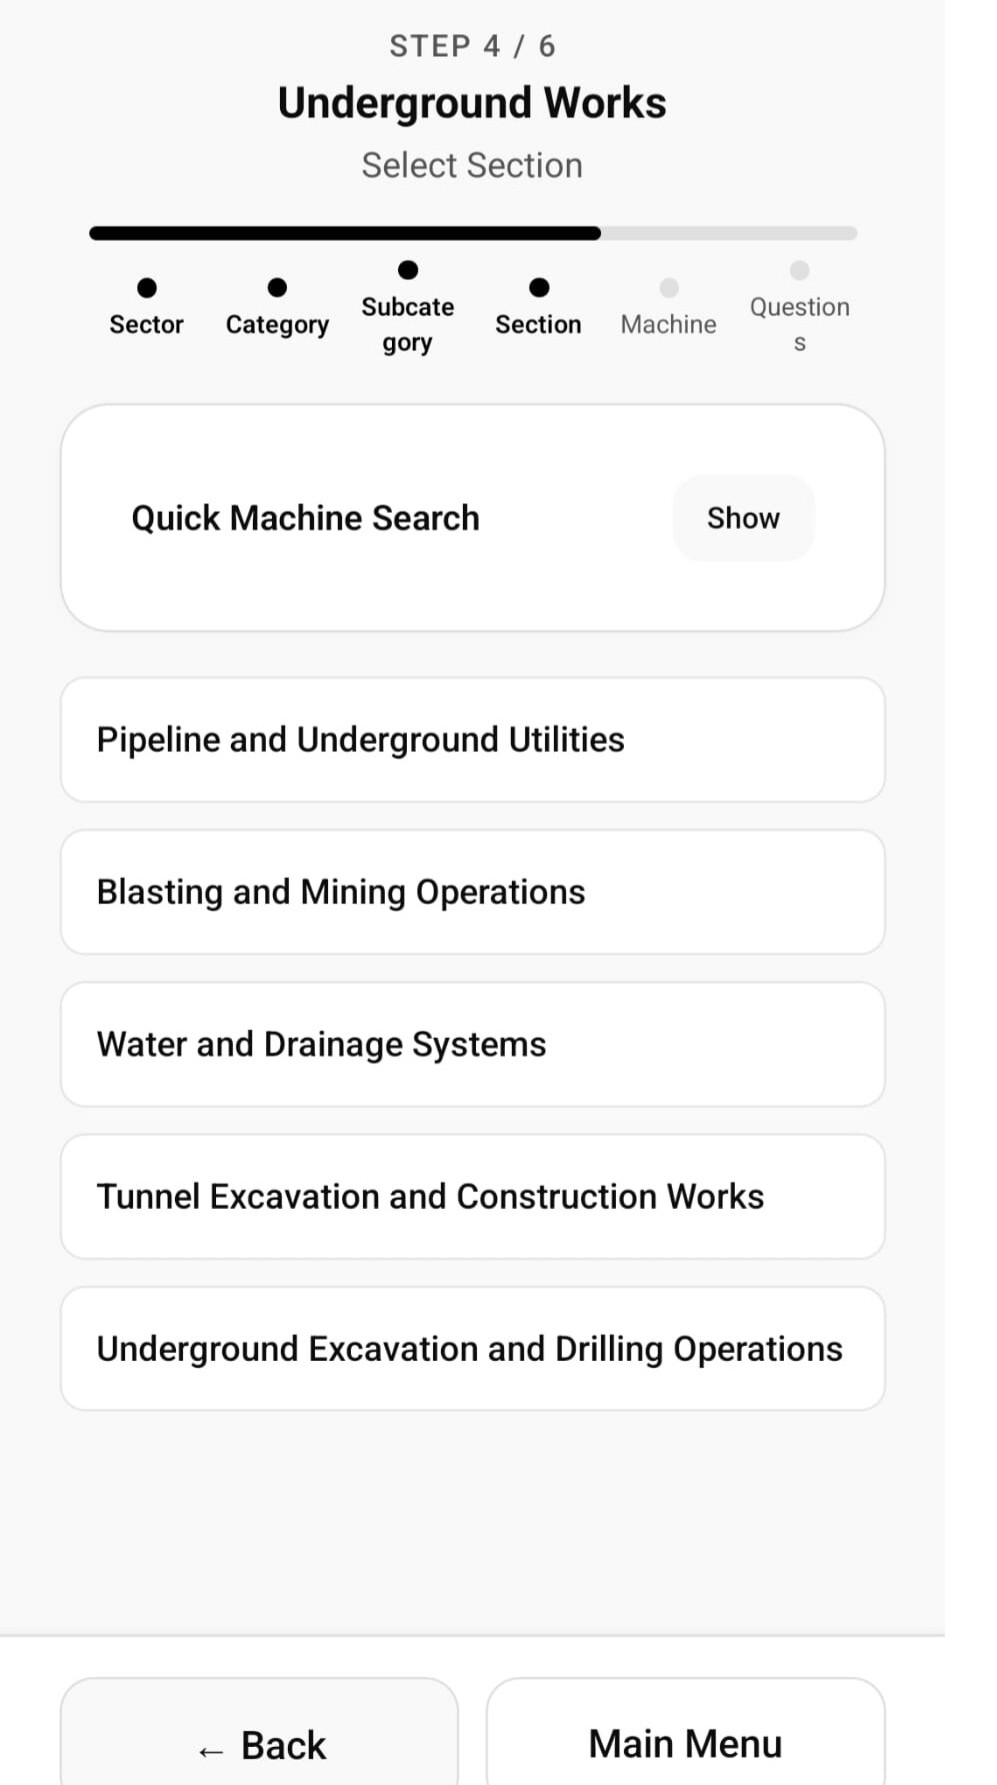Select Pipeline and Underground Utilities section
This screenshot has height=1785, width=997.
pos(472,740)
